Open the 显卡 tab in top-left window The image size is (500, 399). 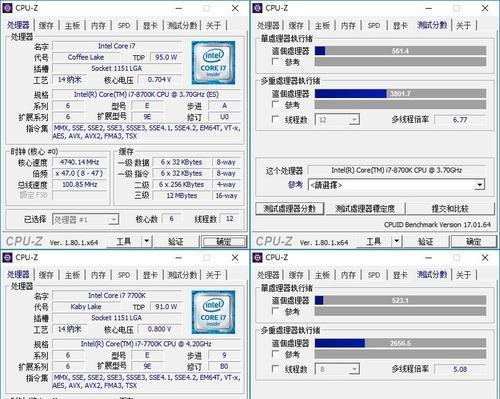point(150,25)
